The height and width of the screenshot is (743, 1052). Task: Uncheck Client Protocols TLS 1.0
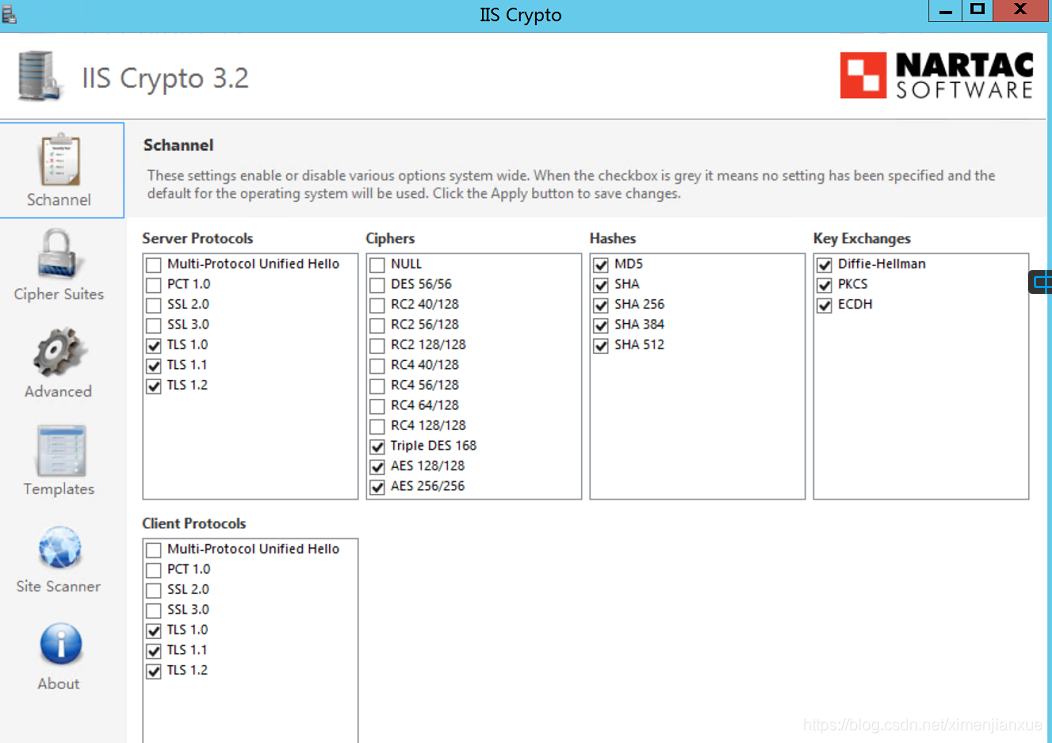pos(154,630)
